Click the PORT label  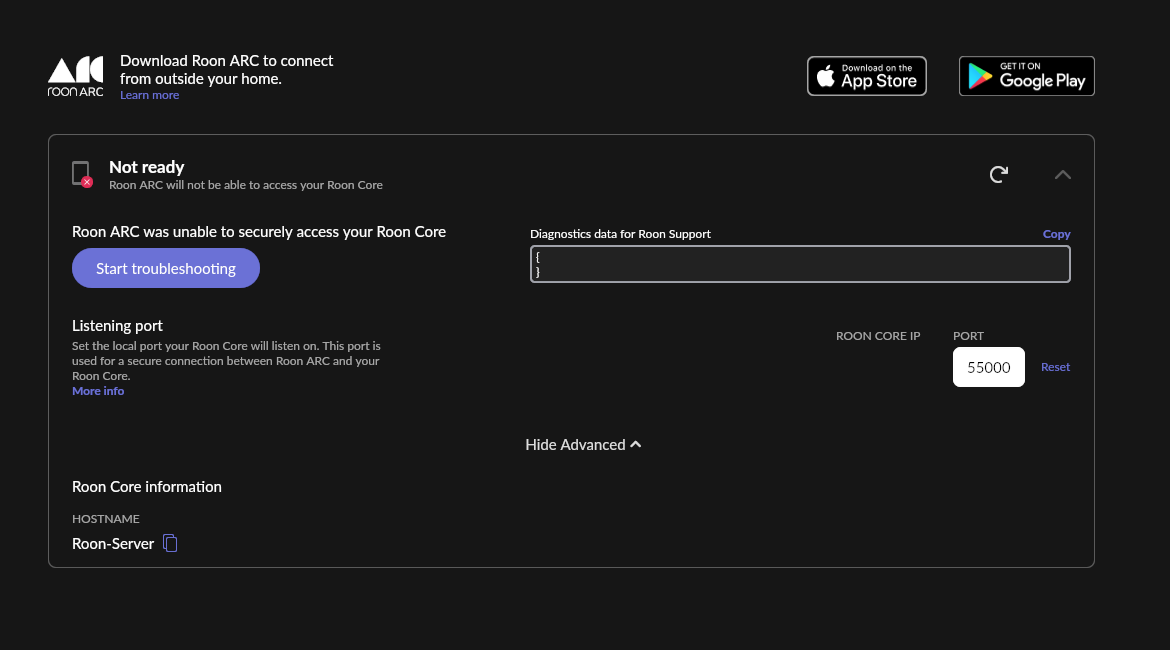click(x=968, y=336)
